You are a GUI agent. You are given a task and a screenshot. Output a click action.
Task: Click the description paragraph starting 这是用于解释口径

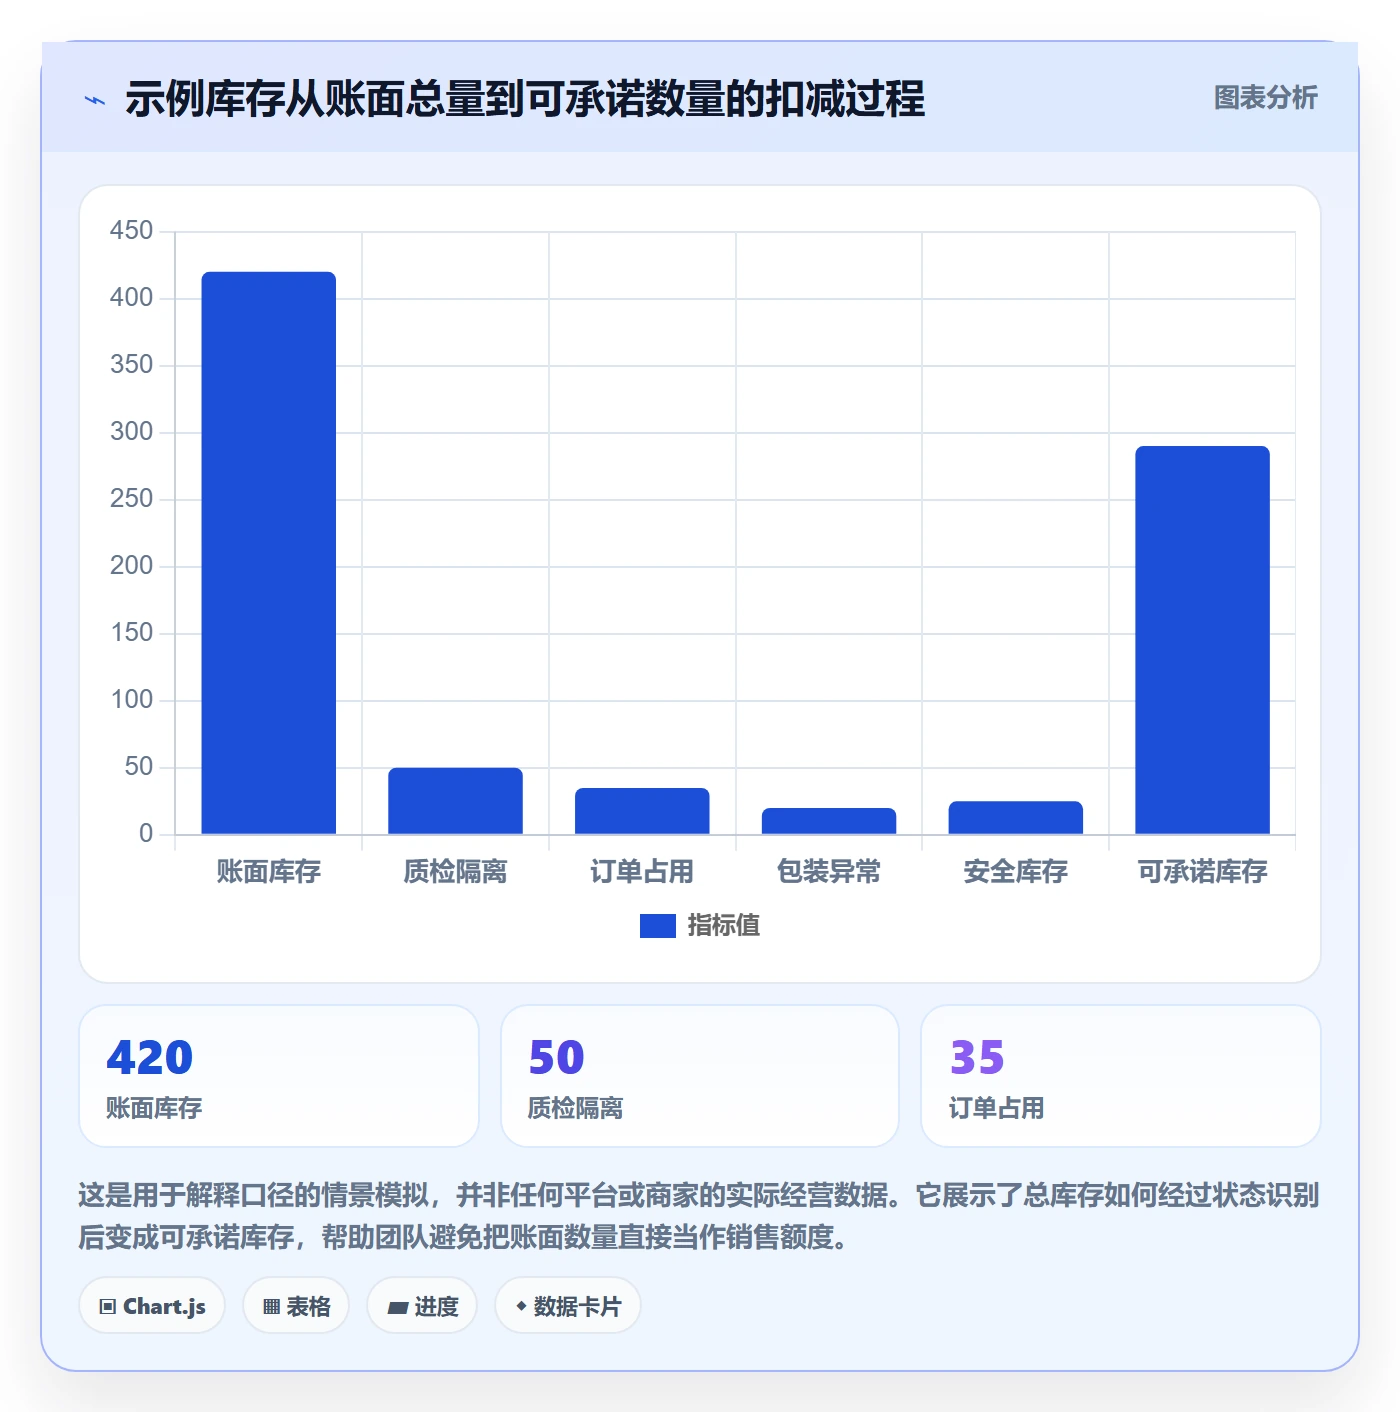coord(699,1216)
